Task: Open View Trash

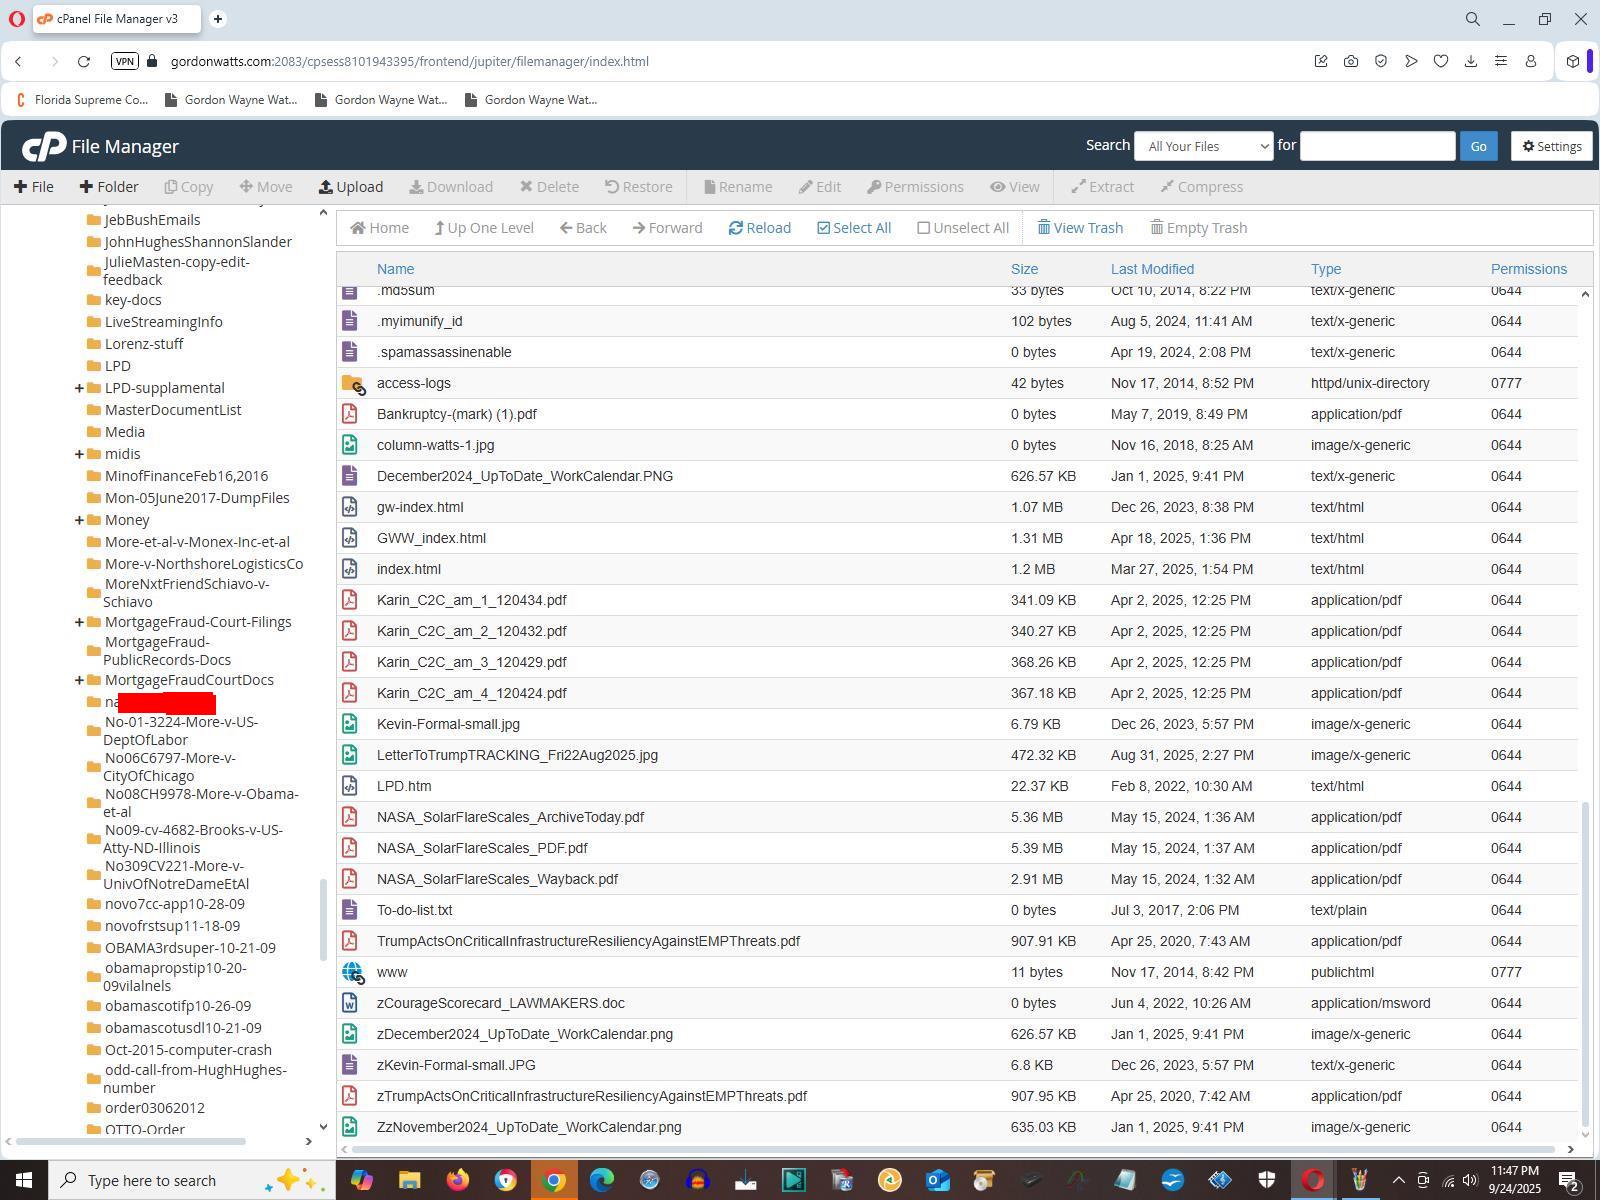Action: [x=1079, y=228]
